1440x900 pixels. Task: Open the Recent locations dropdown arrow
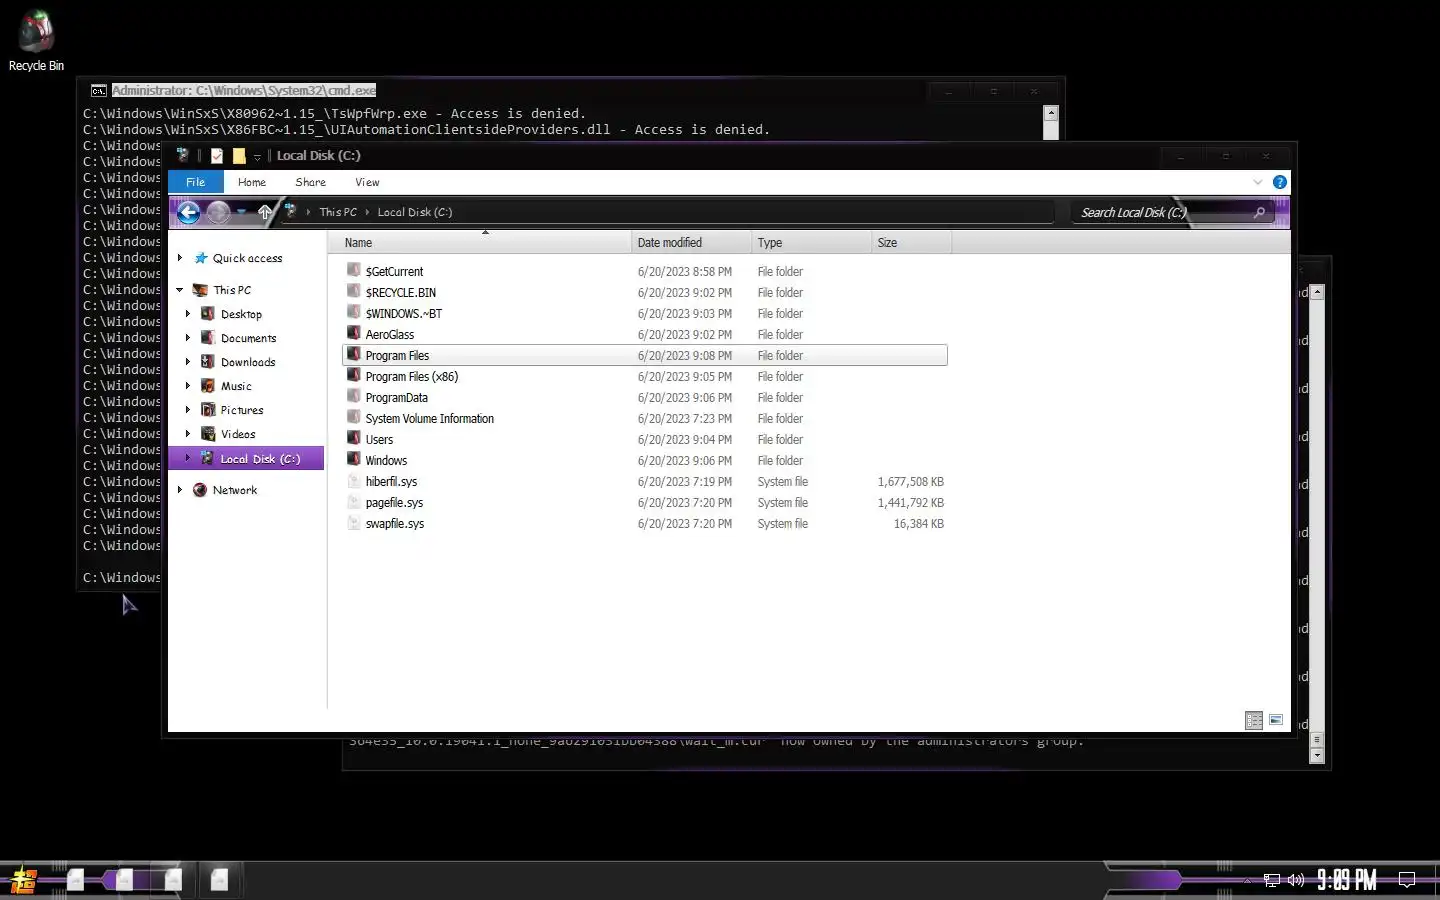(x=242, y=212)
